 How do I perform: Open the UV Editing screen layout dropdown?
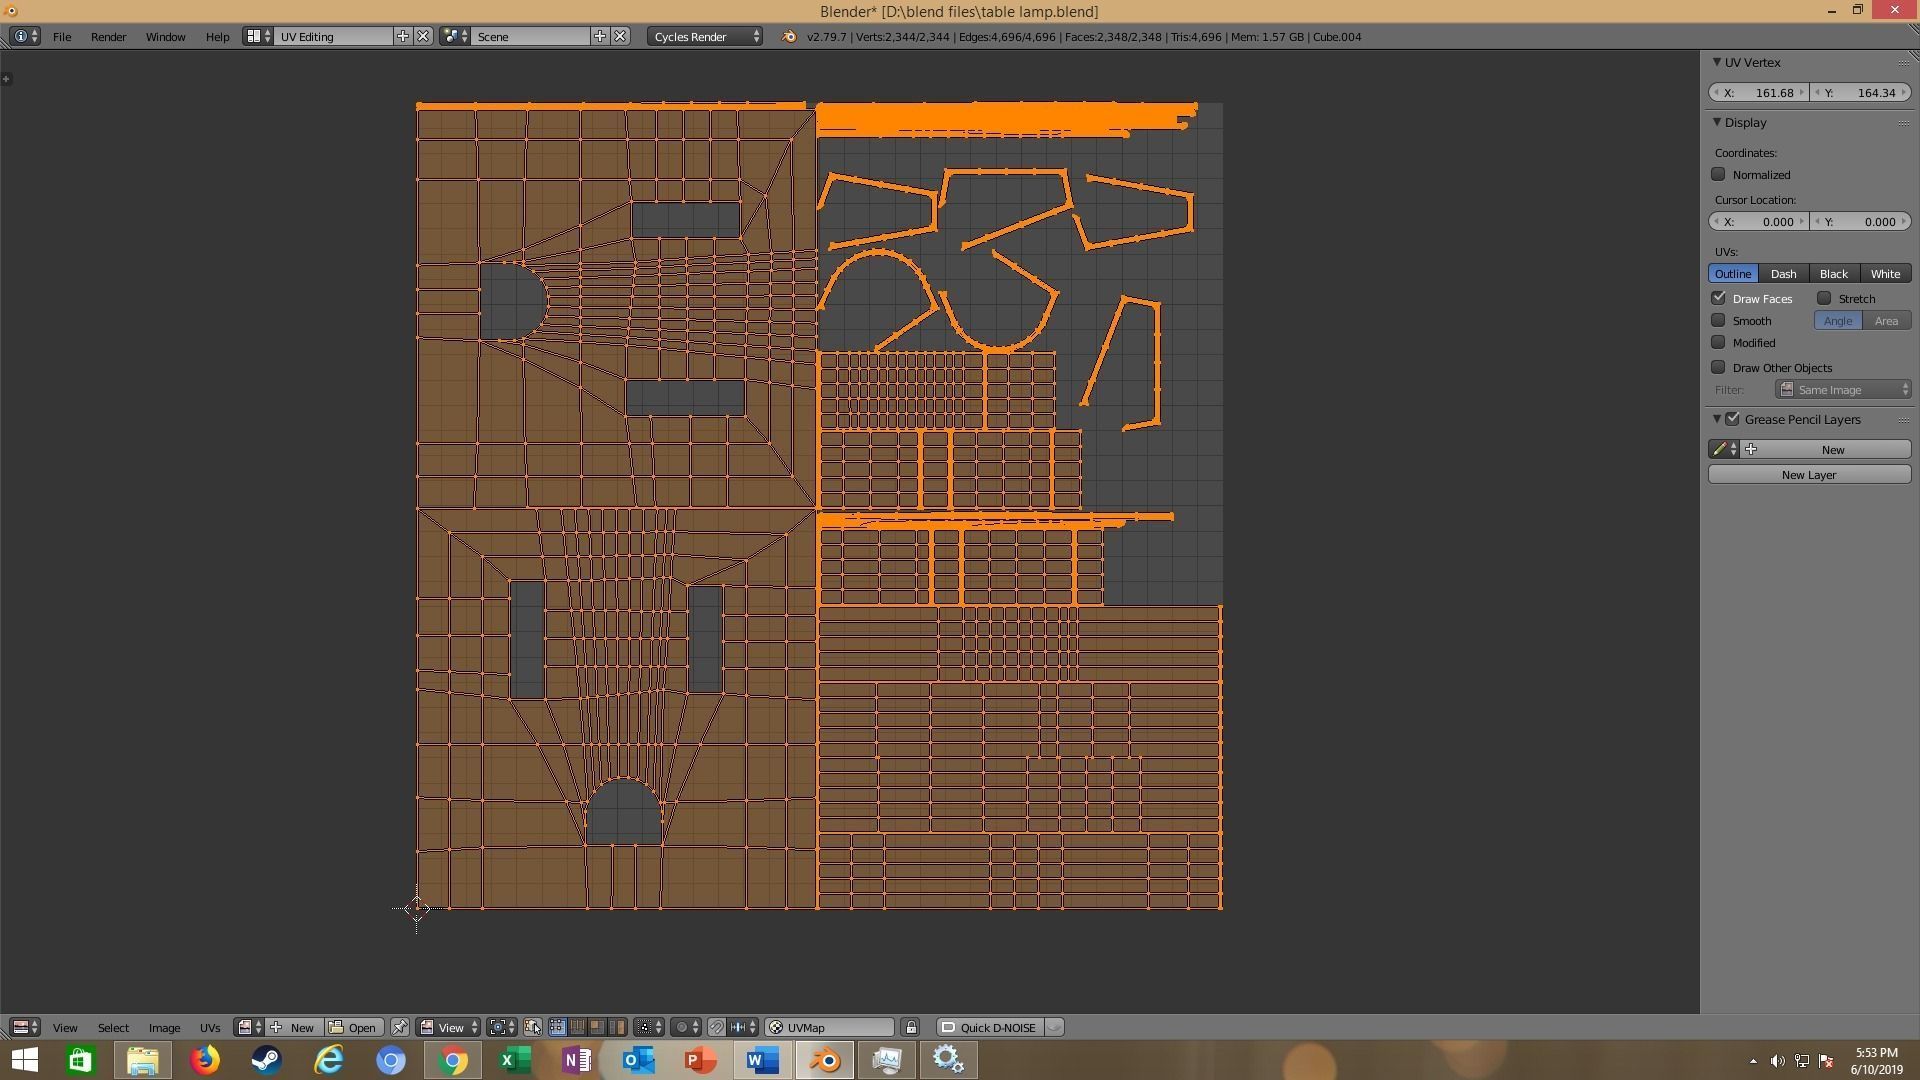257,37
